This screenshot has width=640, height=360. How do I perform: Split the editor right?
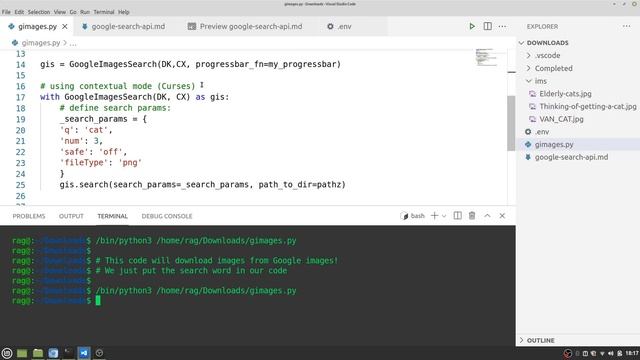487,26
